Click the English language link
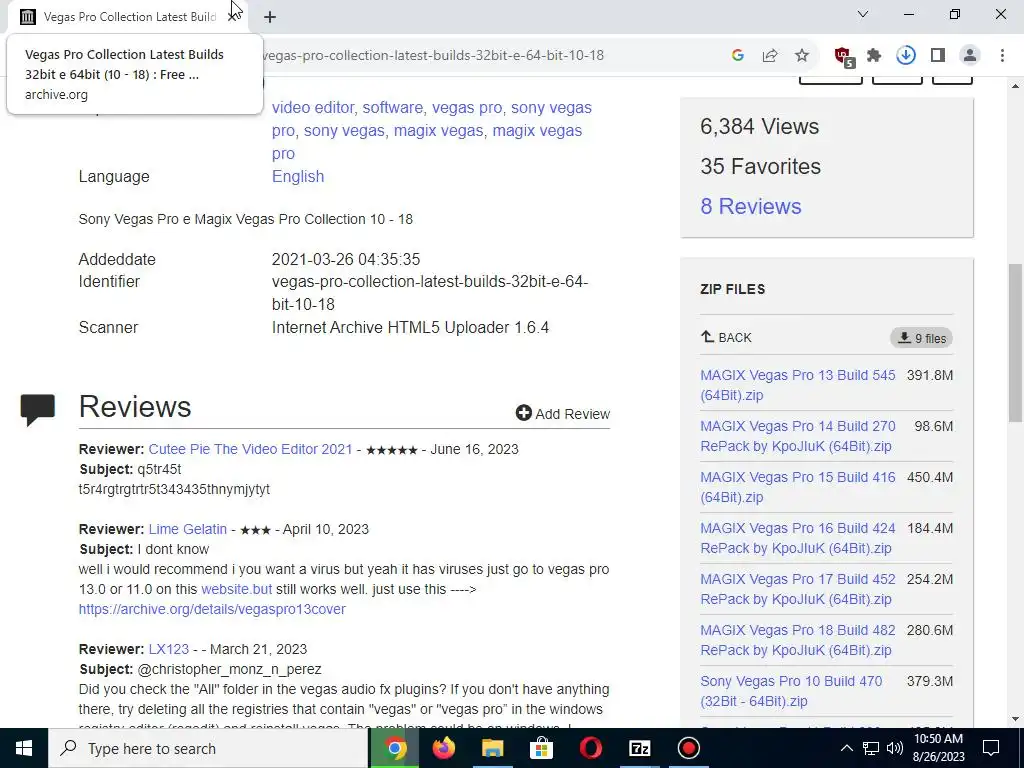 298,176
